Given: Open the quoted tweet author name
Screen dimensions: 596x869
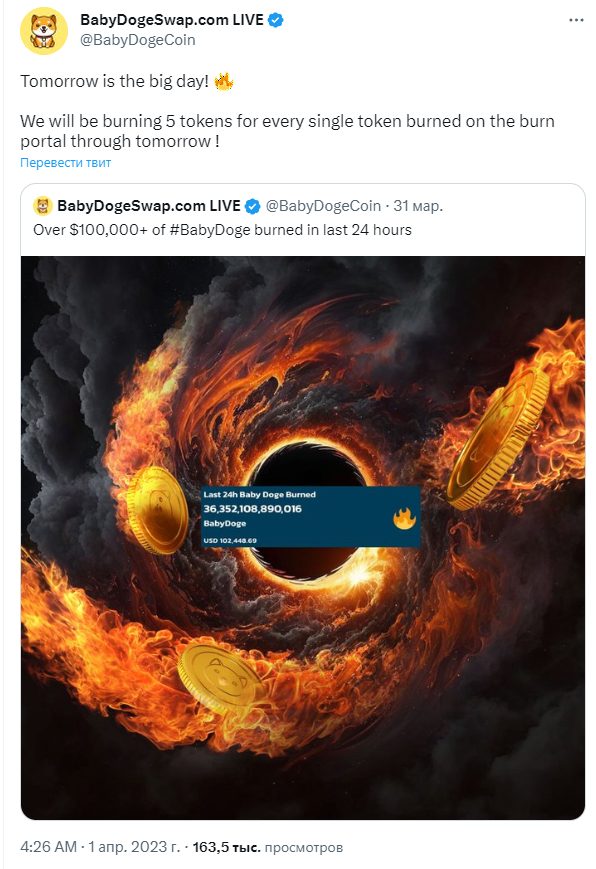Looking at the screenshot, I should click(149, 206).
